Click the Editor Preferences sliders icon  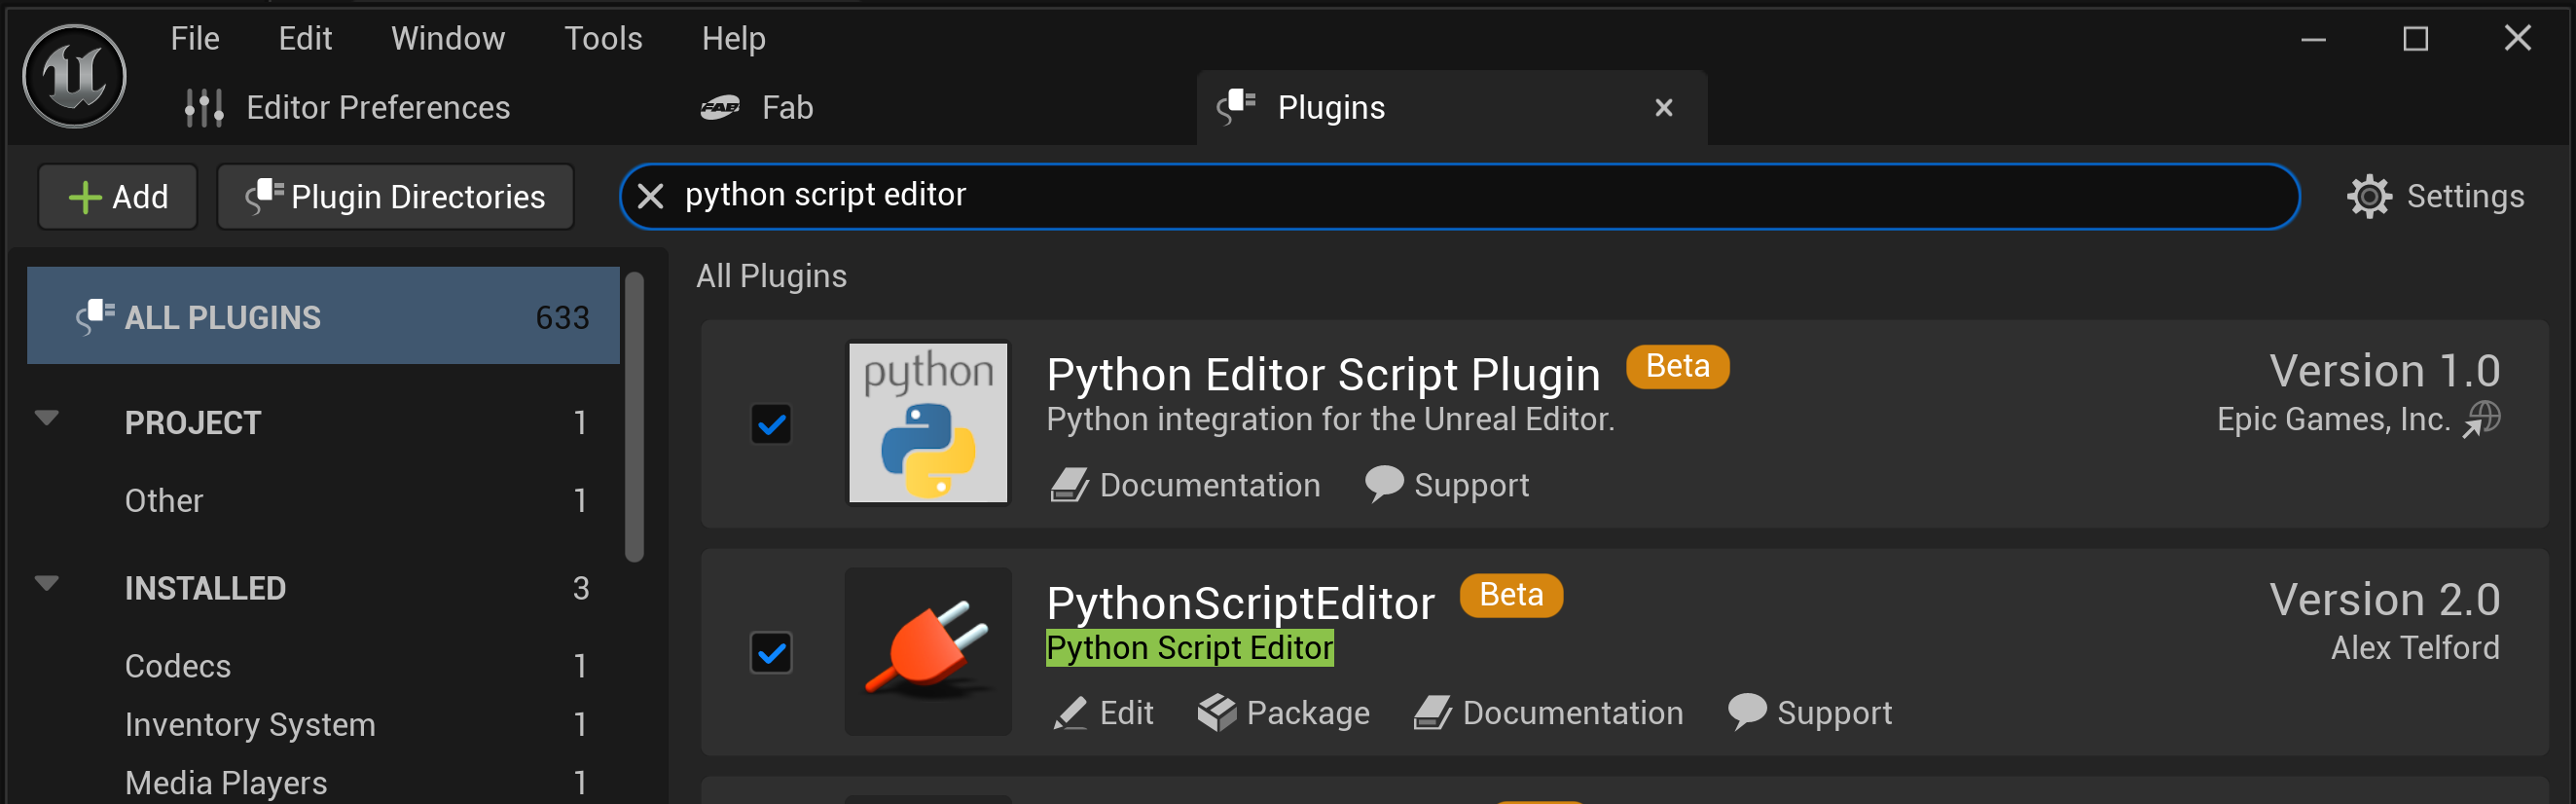point(204,108)
